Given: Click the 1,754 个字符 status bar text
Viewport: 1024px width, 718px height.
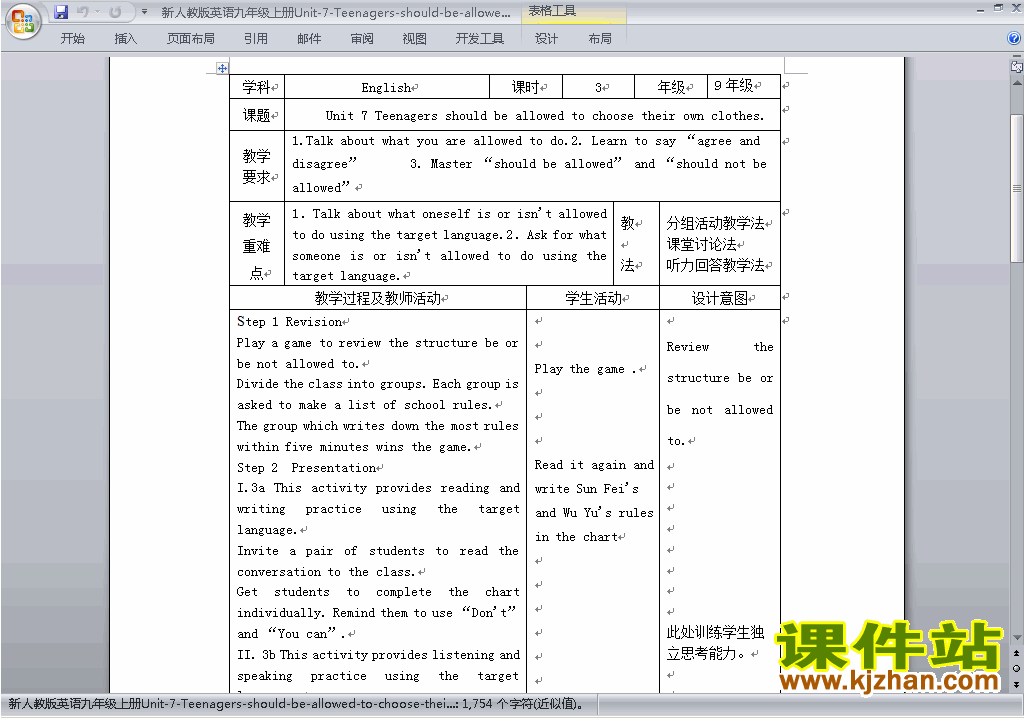Looking at the screenshot, I should [x=522, y=704].
